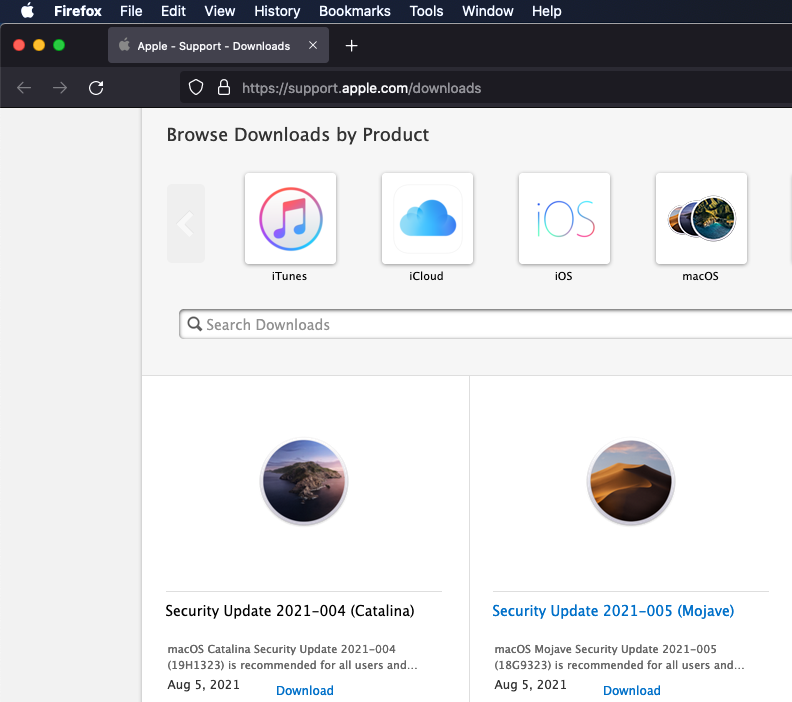This screenshot has height=702, width=792.
Task: Click the iTunes product label
Action: click(x=289, y=276)
